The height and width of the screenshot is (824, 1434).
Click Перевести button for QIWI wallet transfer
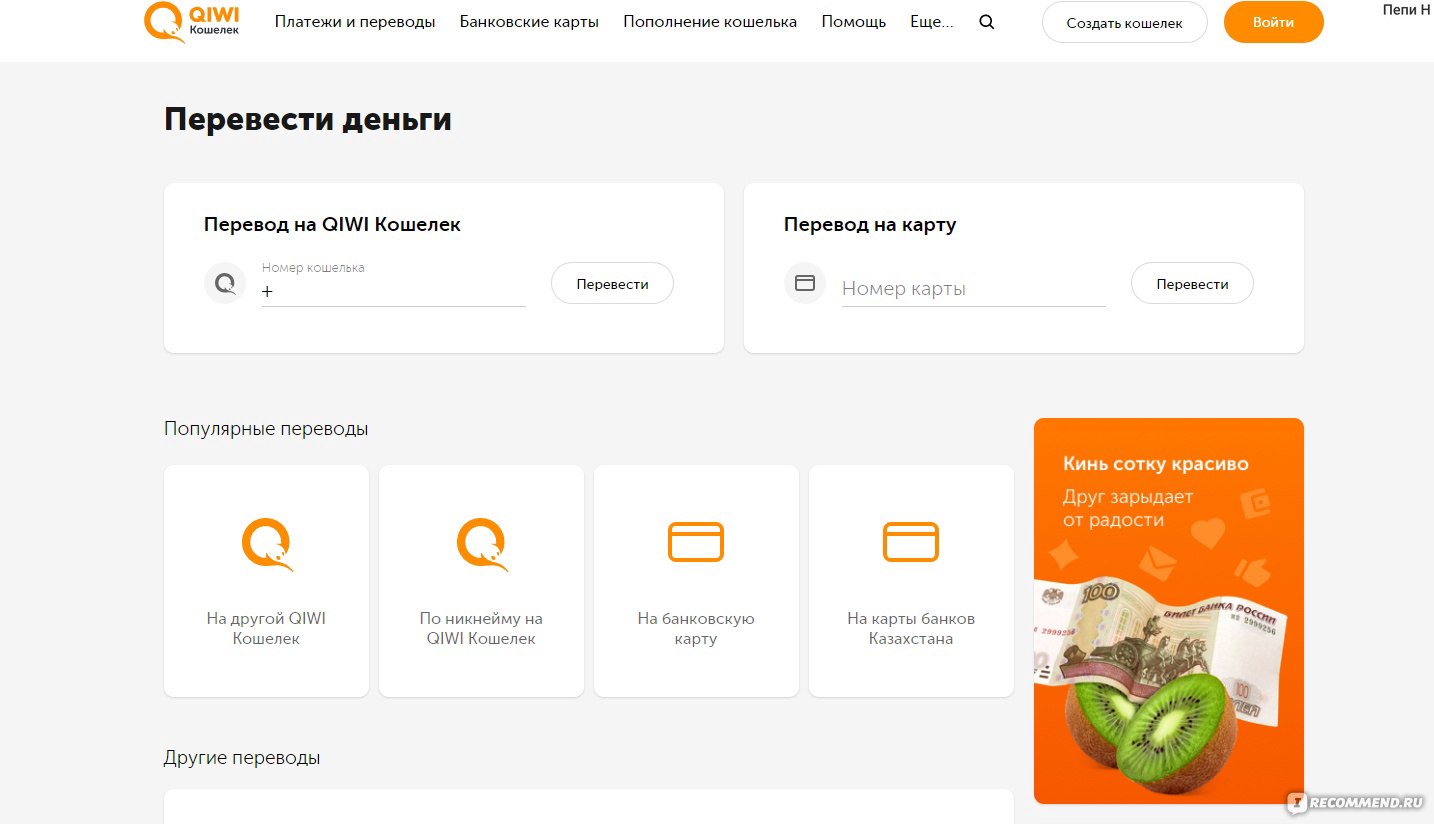tap(613, 284)
